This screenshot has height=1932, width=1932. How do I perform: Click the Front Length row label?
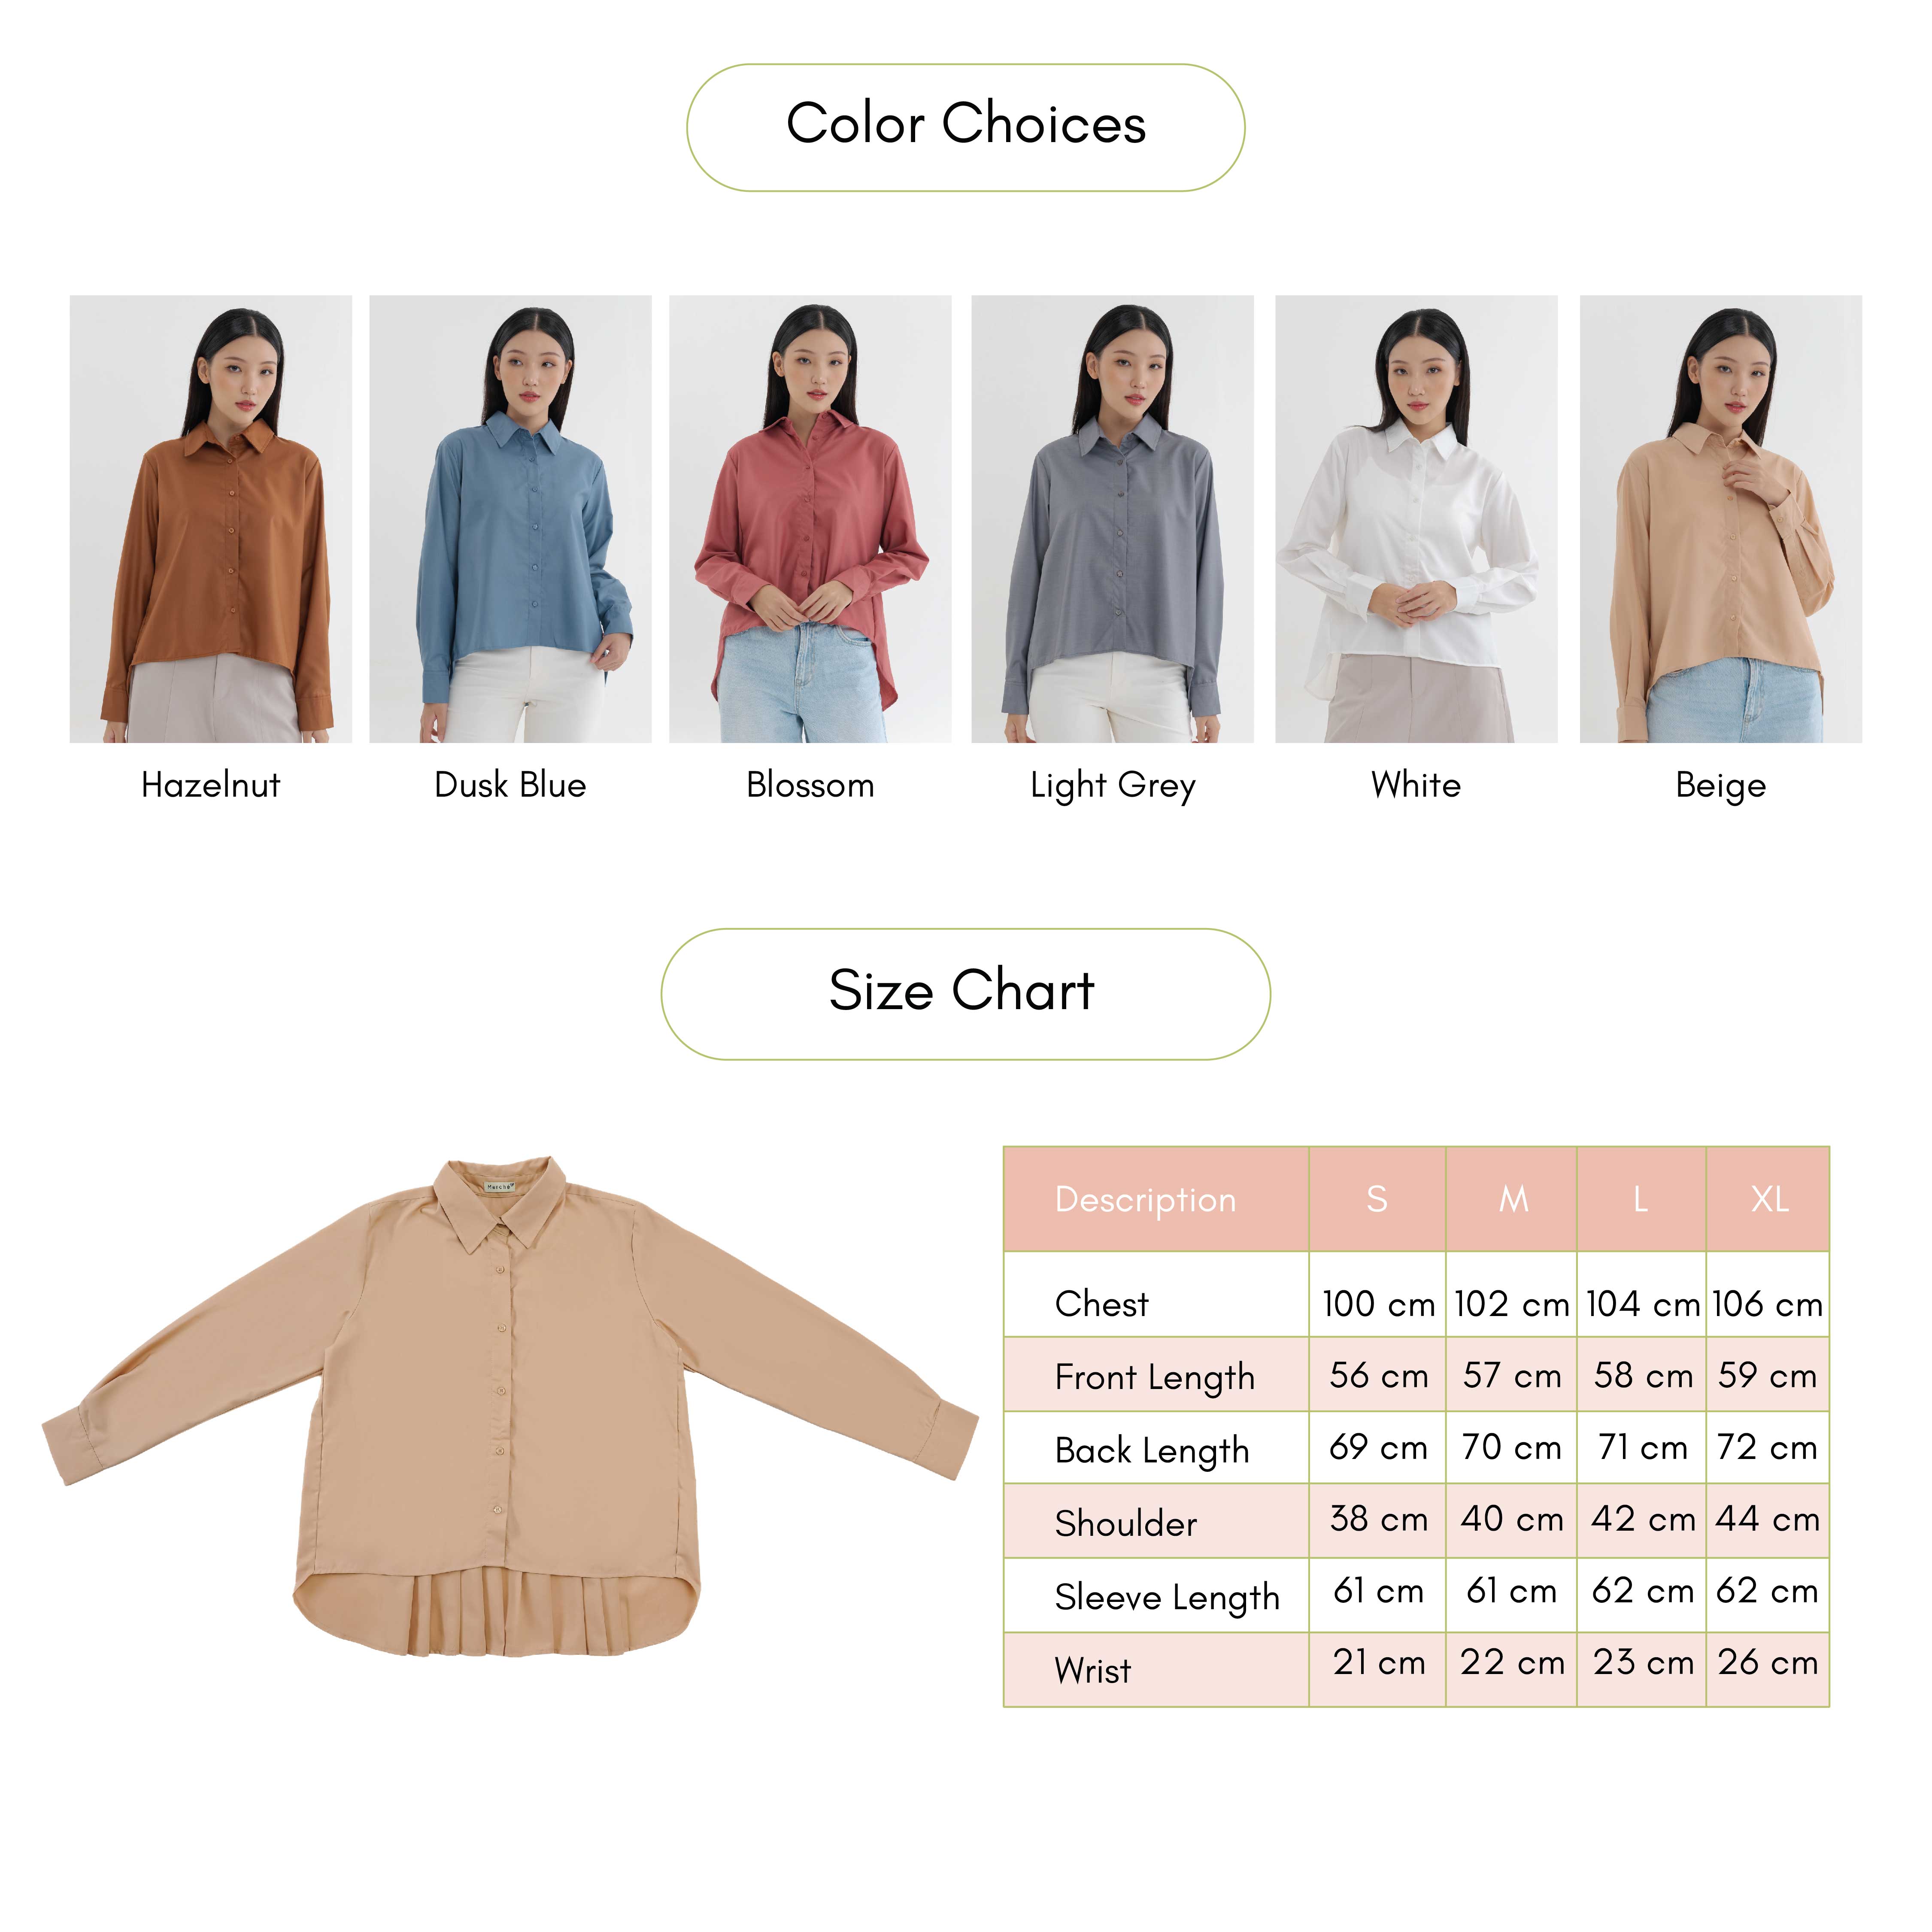click(x=1155, y=1378)
